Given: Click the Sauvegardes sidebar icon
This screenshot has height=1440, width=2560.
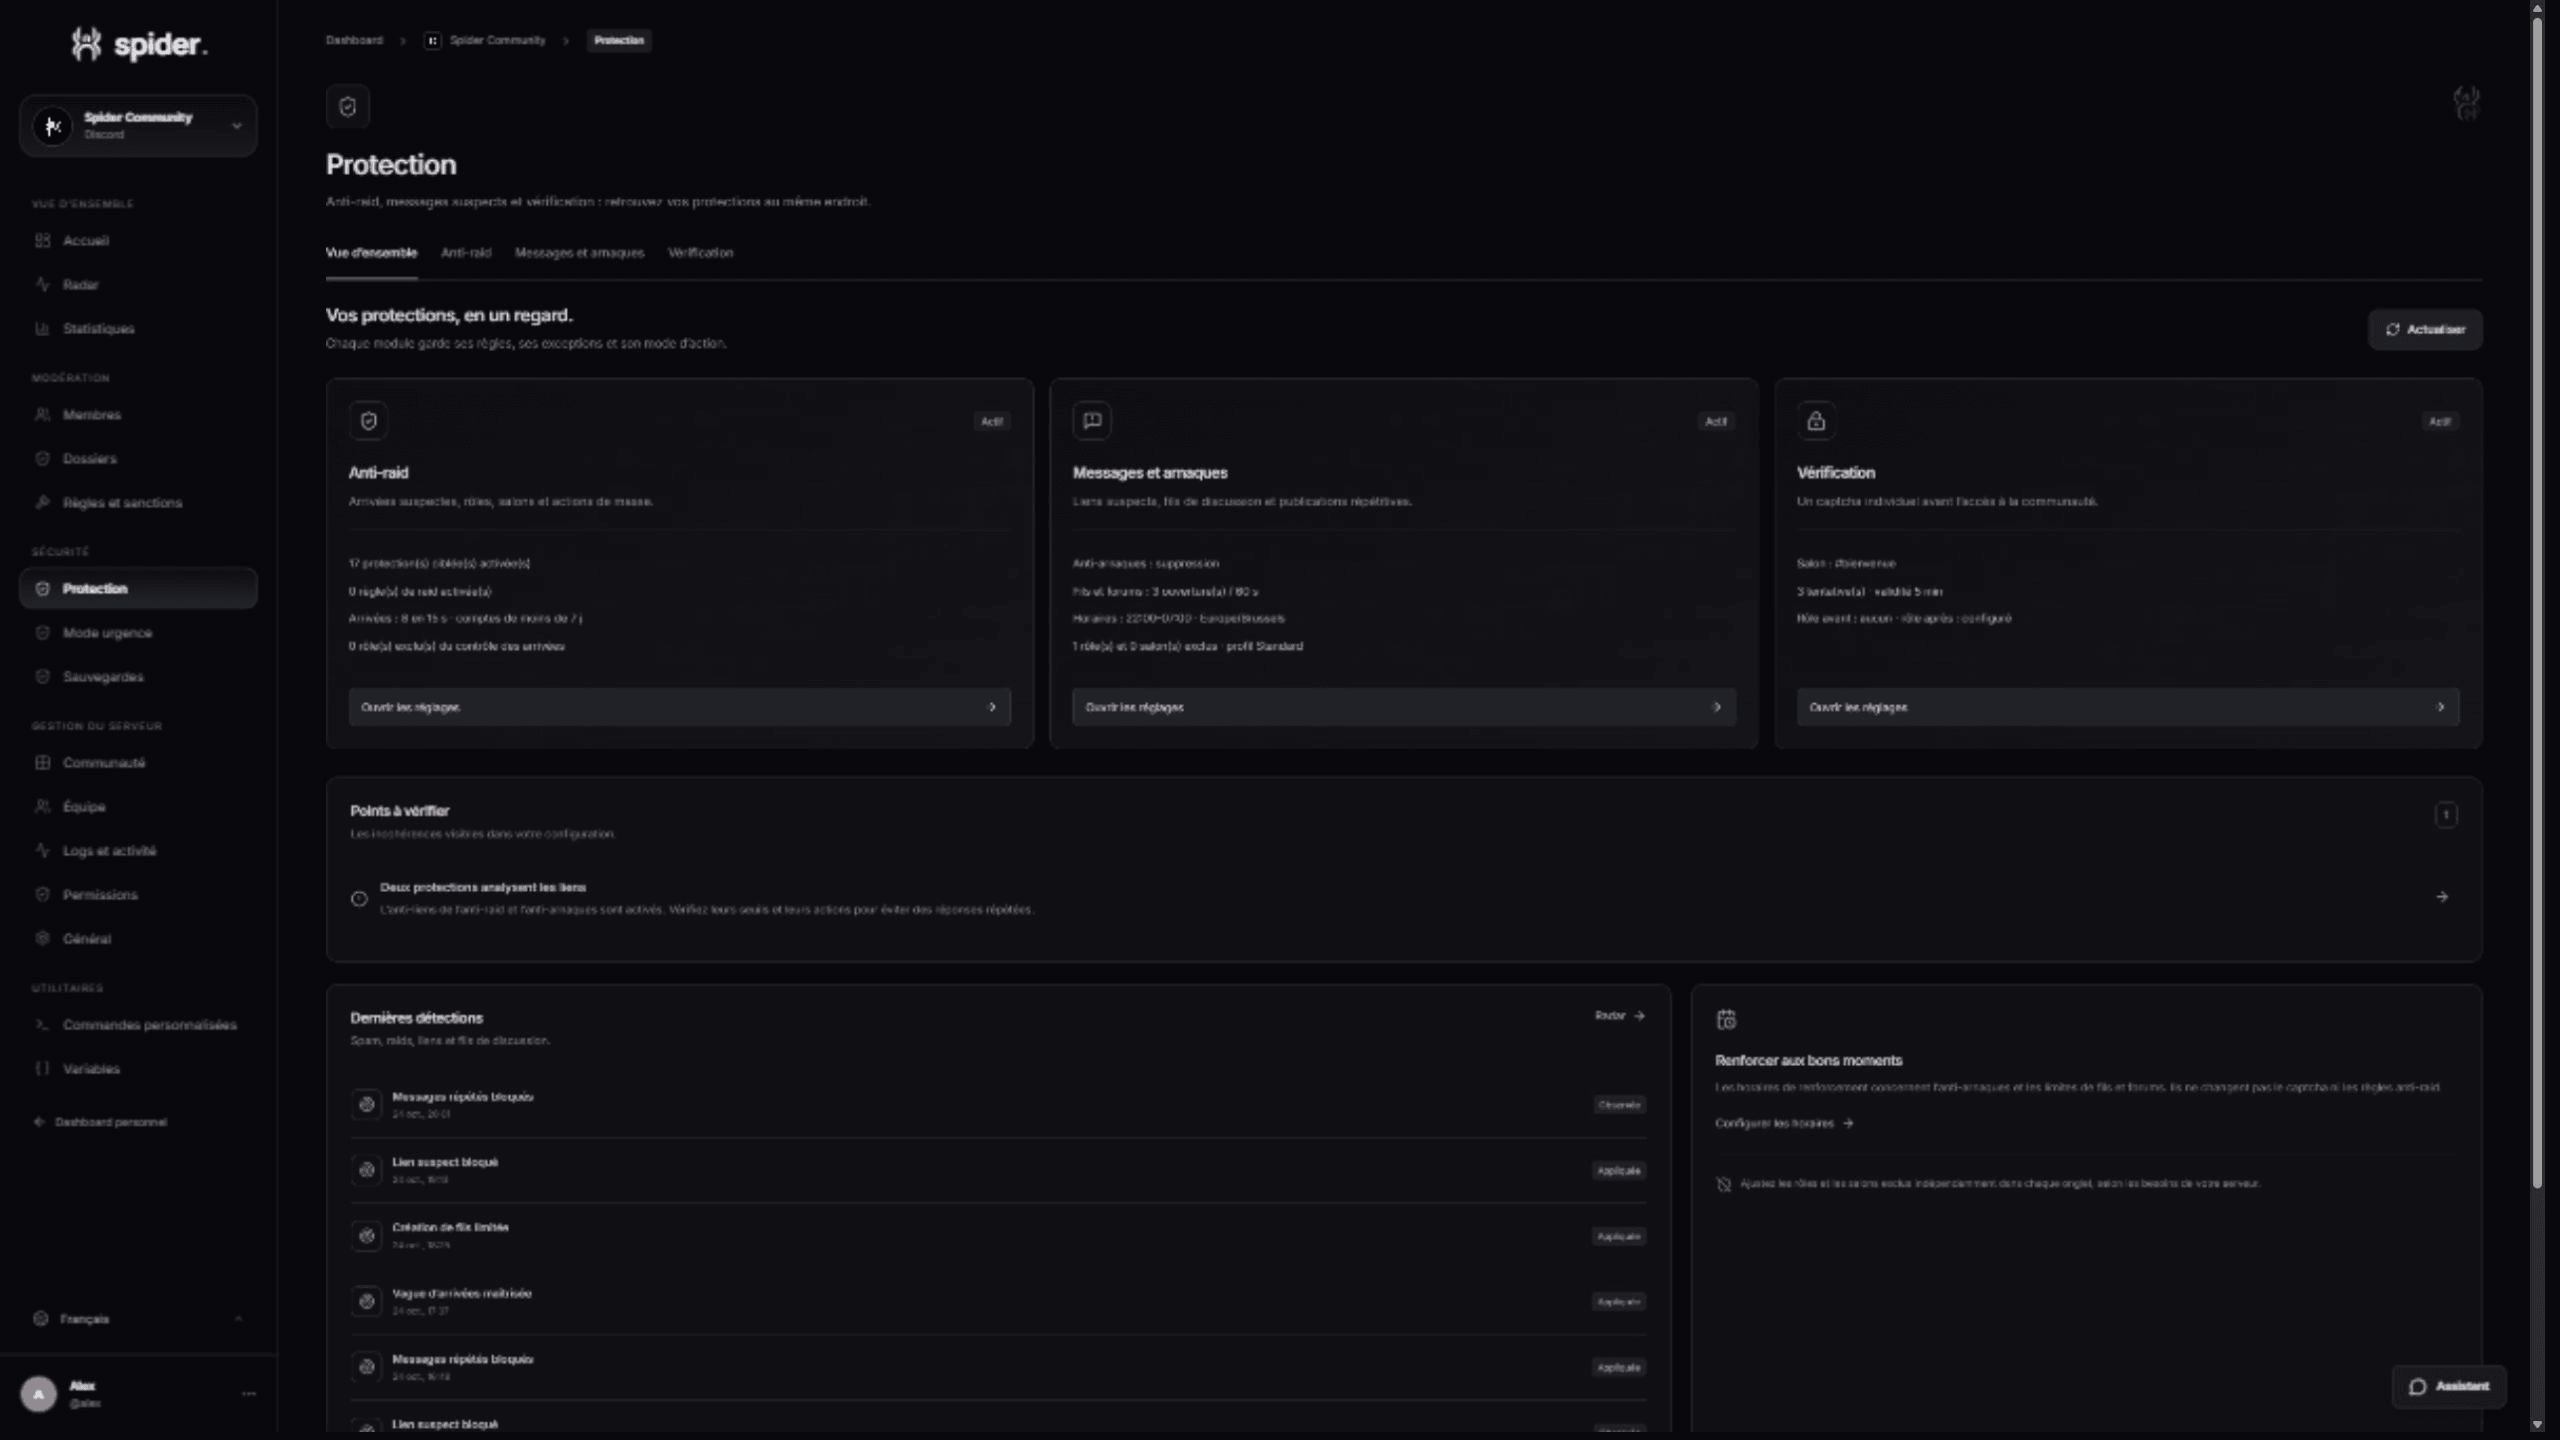Looking at the screenshot, I should [42, 677].
